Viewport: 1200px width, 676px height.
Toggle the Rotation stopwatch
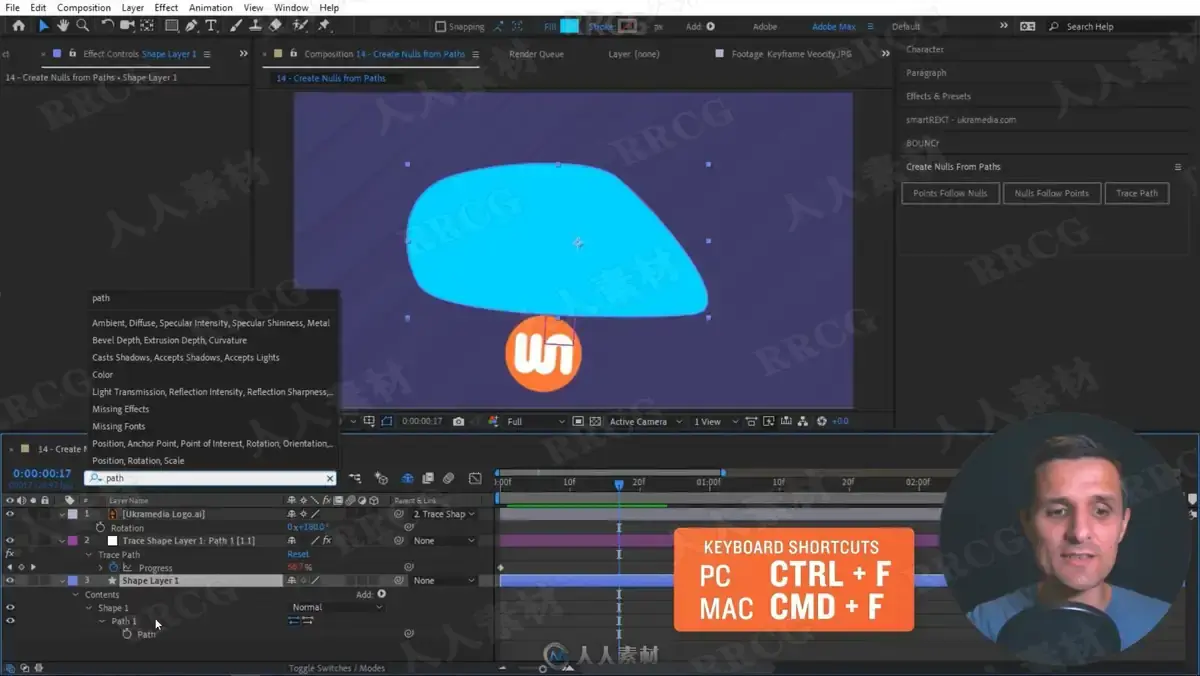coord(100,528)
